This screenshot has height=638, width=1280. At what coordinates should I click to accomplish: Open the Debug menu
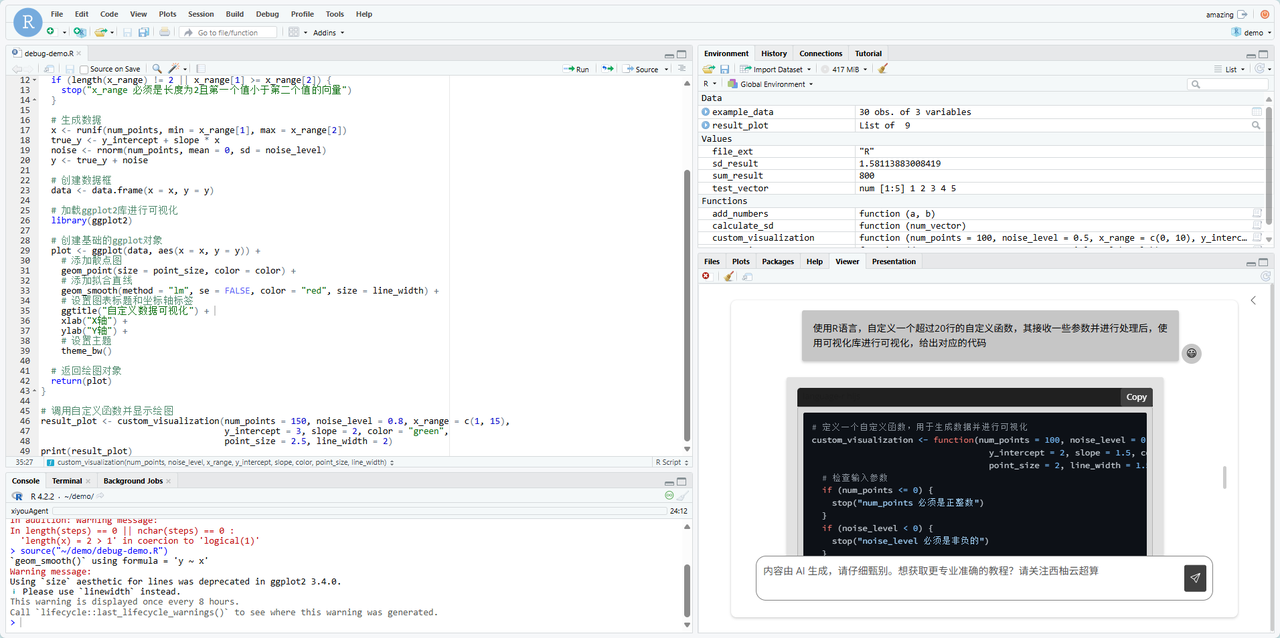(267, 14)
